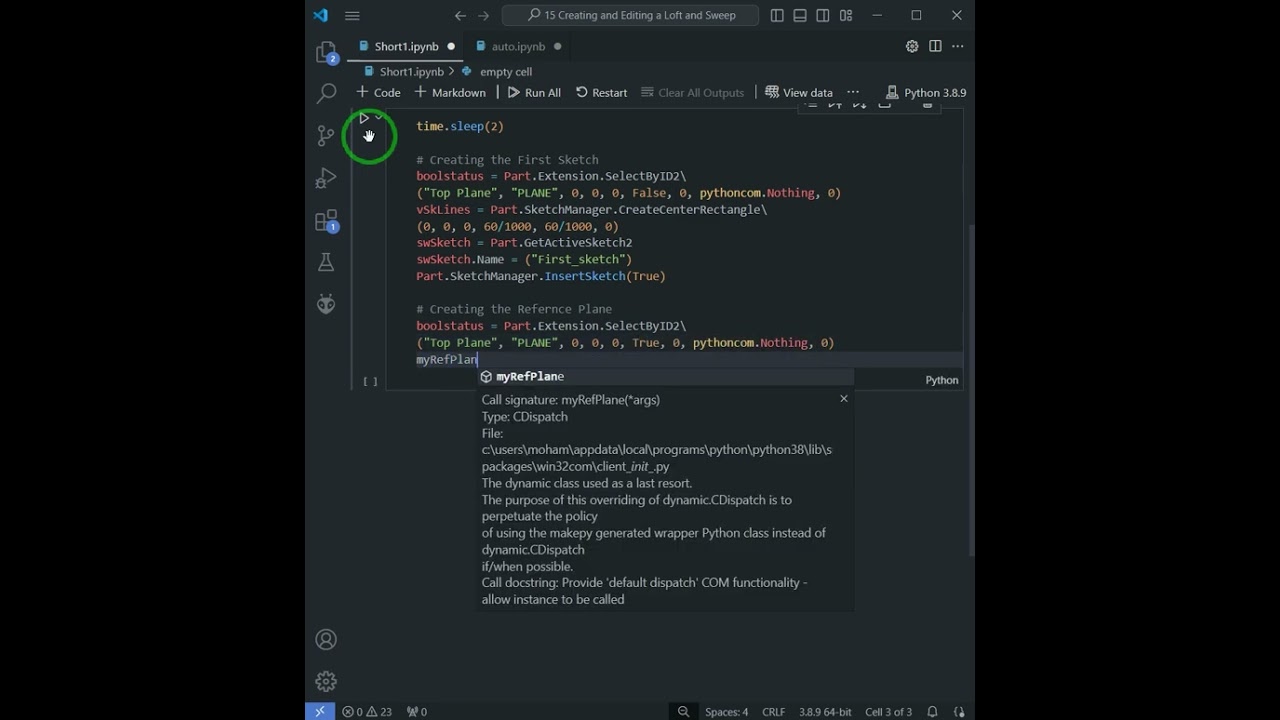Toggle the primary side bar layout
The width and height of the screenshot is (1280, 720).
tap(778, 15)
